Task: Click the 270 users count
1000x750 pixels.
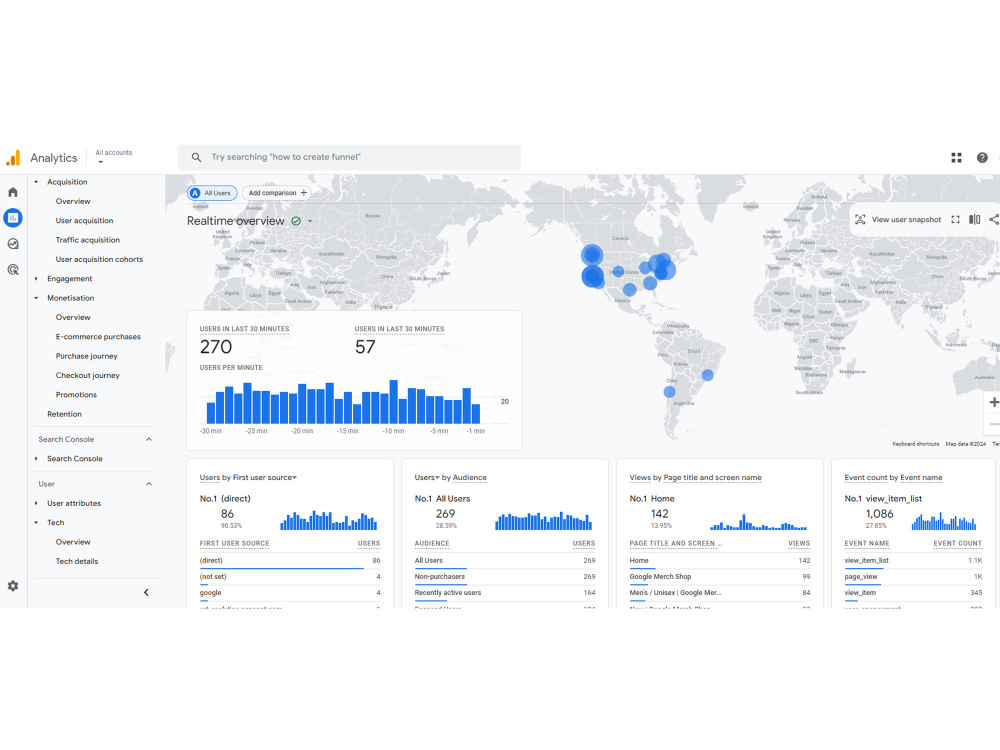Action: [x=216, y=347]
